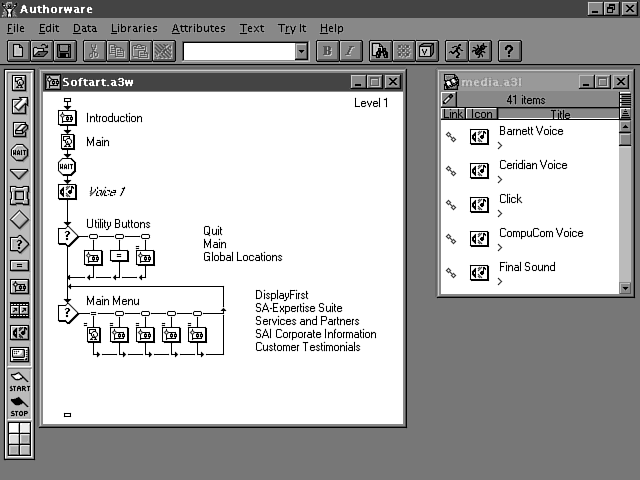Expand the Click item comment arrow

(500, 213)
